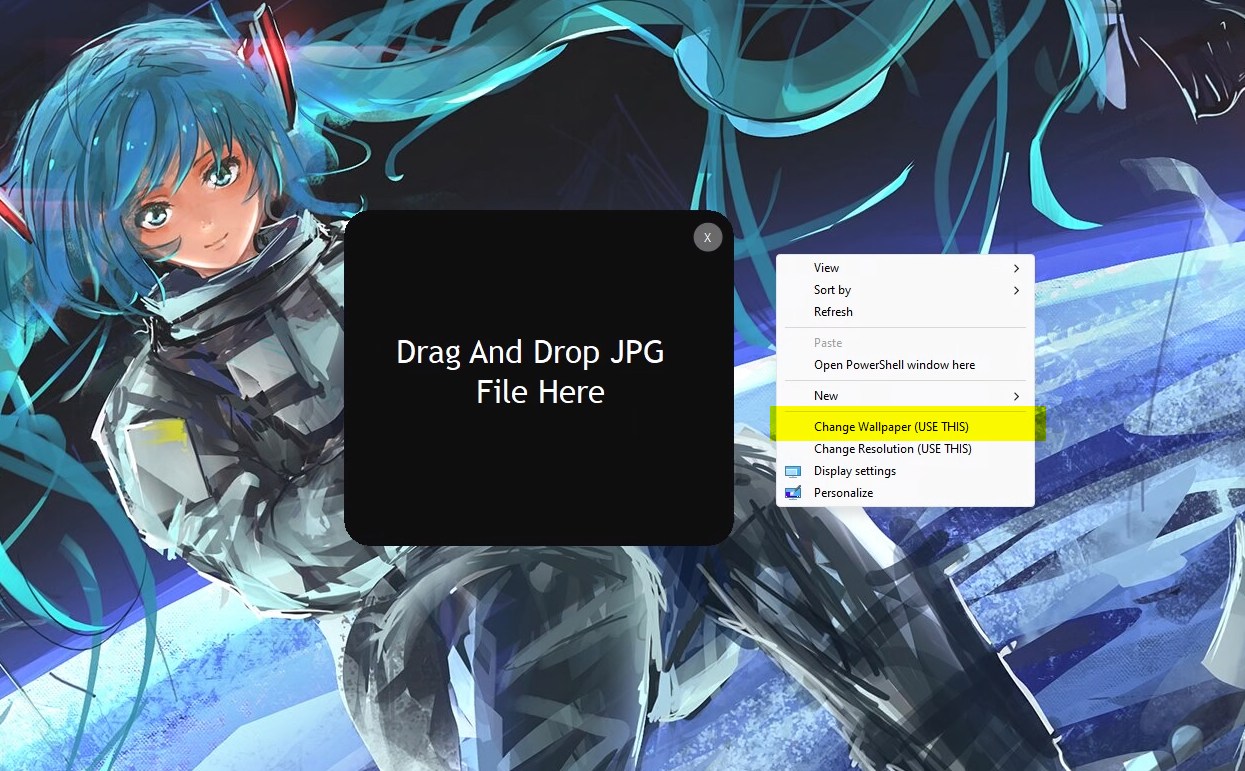1245x771 pixels.
Task: Choose Open PowerShell window here
Action: pyautogui.click(x=905, y=365)
